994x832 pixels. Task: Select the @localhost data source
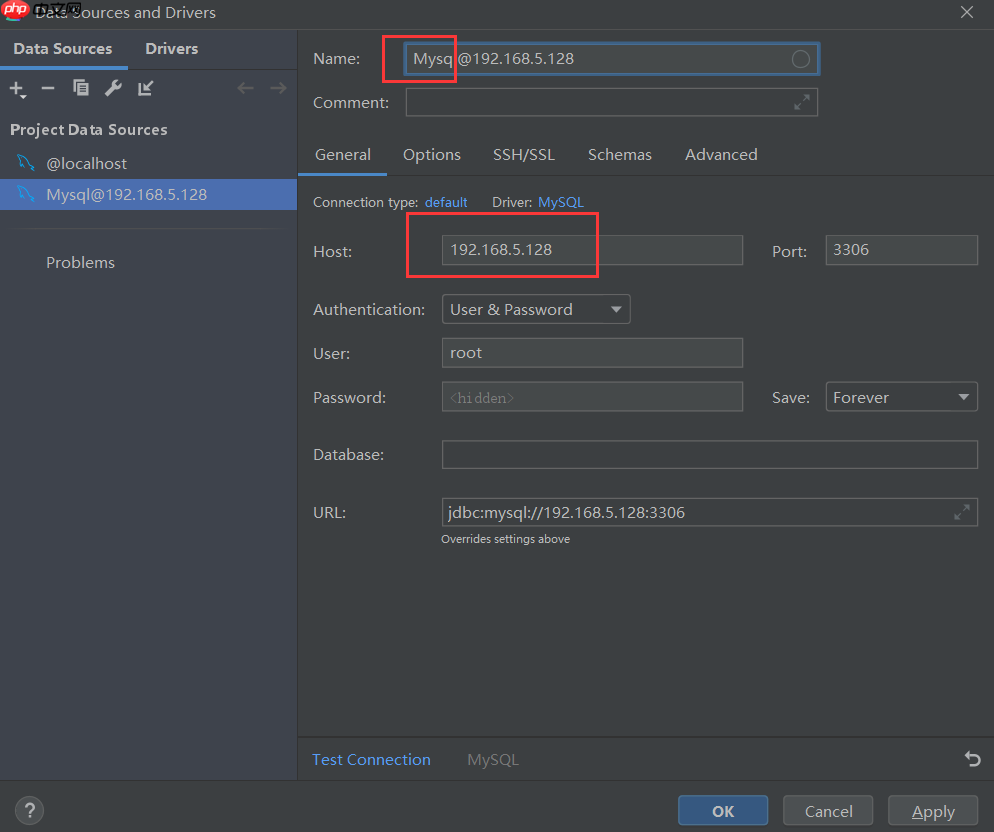pos(90,162)
